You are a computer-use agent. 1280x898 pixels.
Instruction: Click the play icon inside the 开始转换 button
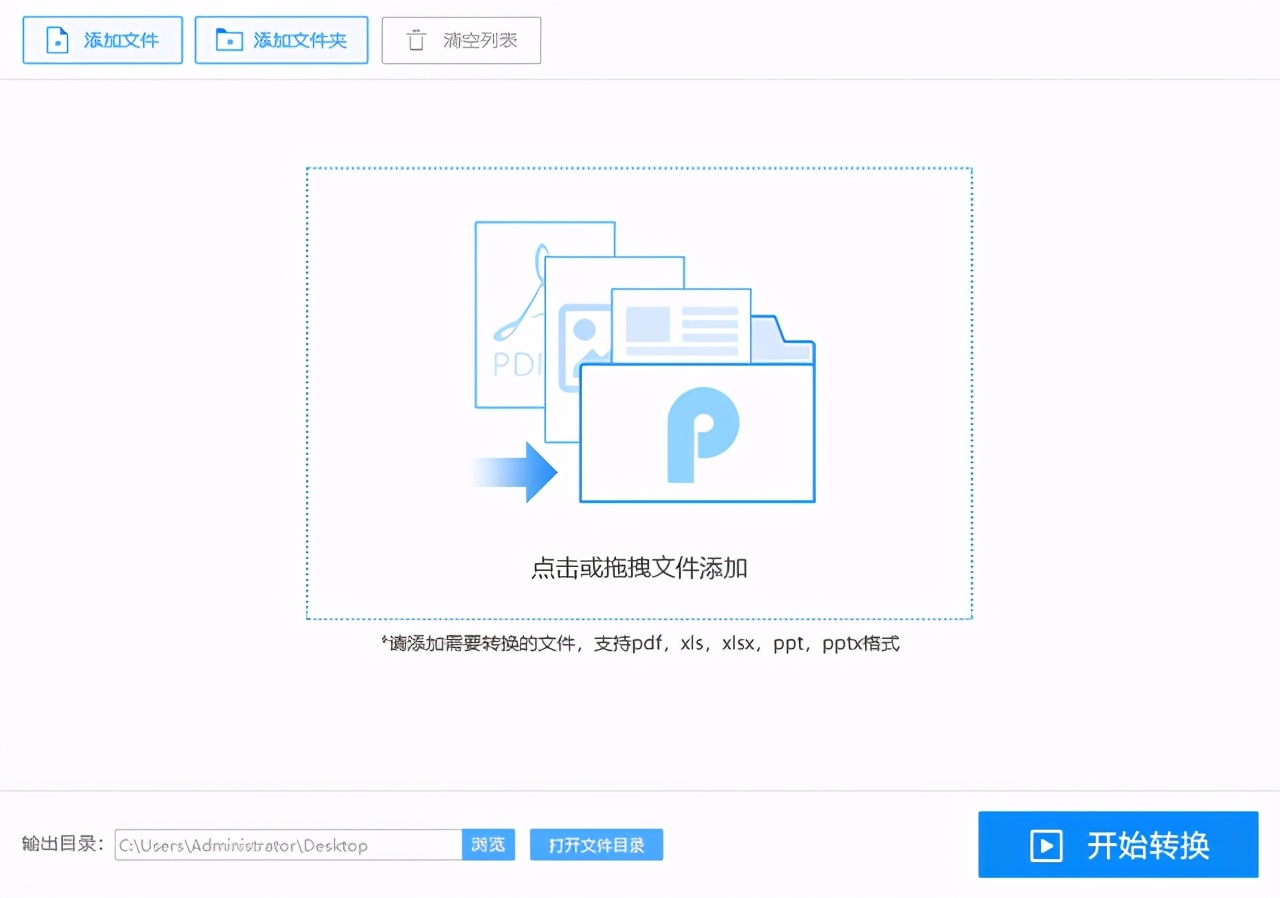1046,845
